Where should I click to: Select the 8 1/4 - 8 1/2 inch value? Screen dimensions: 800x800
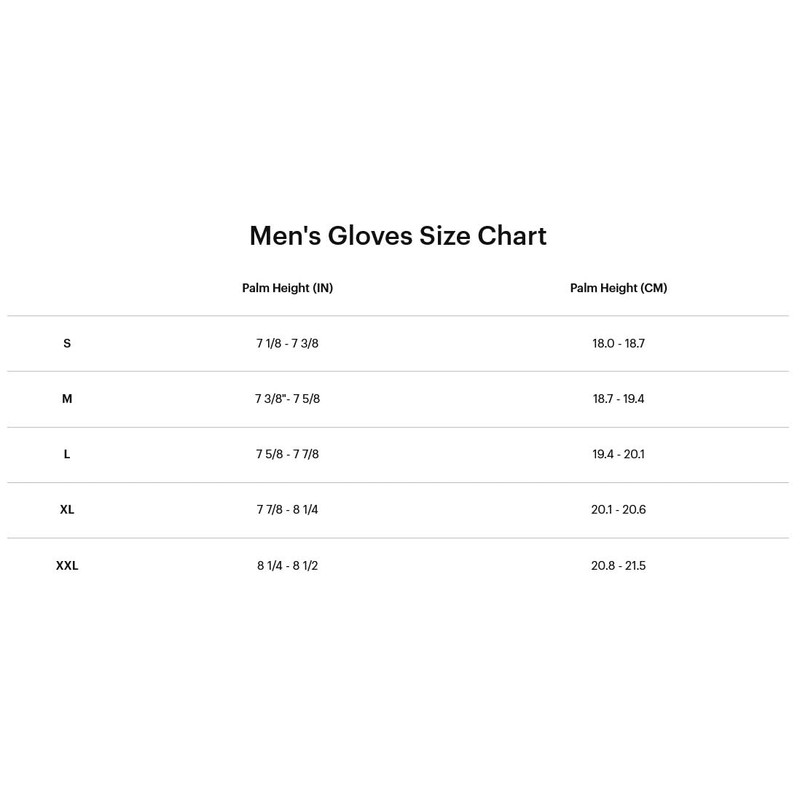pyautogui.click(x=287, y=566)
